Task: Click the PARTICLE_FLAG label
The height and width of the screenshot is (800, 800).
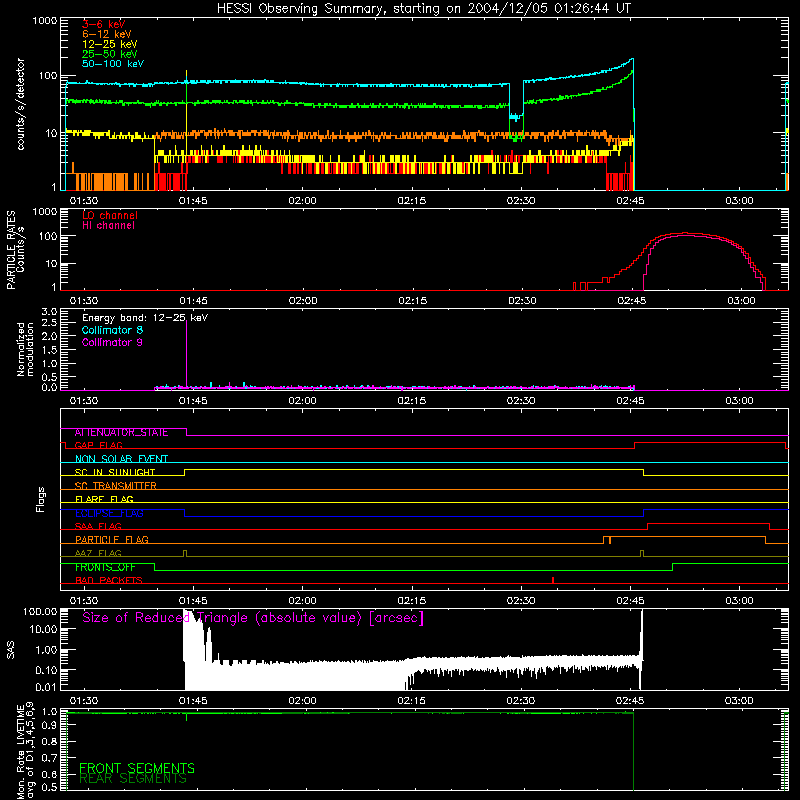Action: pyautogui.click(x=112, y=540)
